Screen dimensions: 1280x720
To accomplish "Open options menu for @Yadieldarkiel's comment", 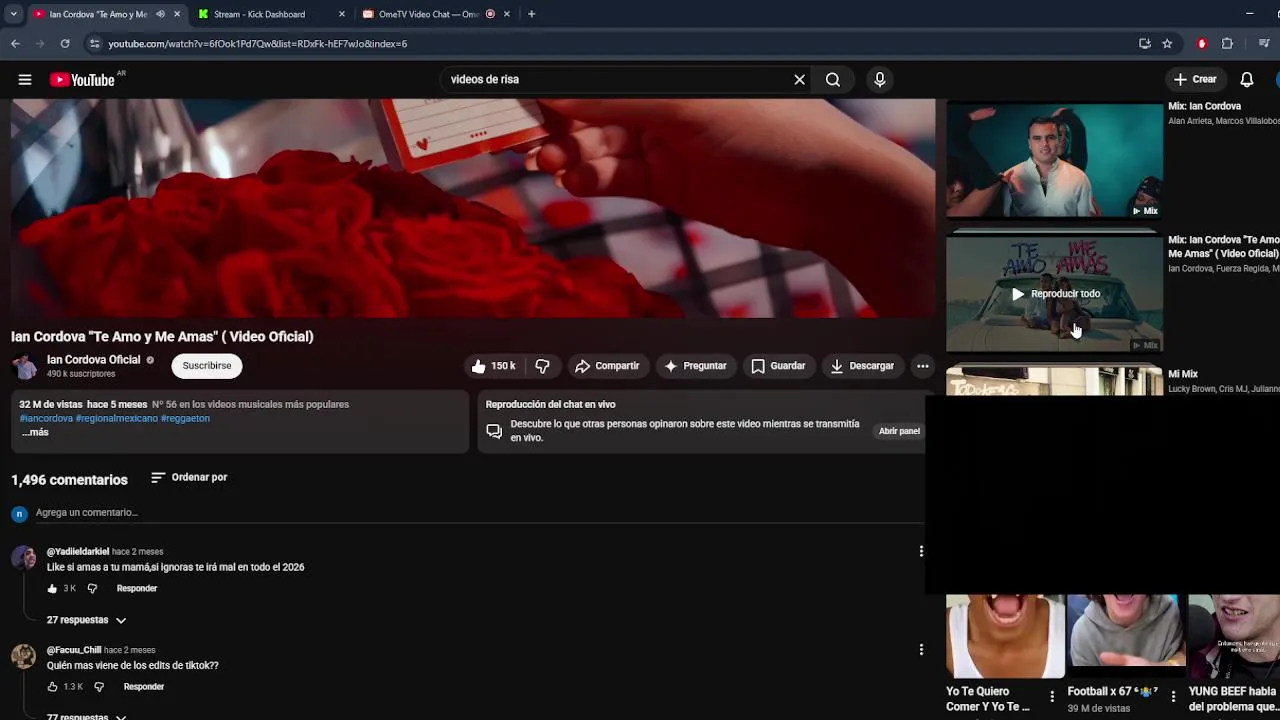I will (x=921, y=551).
